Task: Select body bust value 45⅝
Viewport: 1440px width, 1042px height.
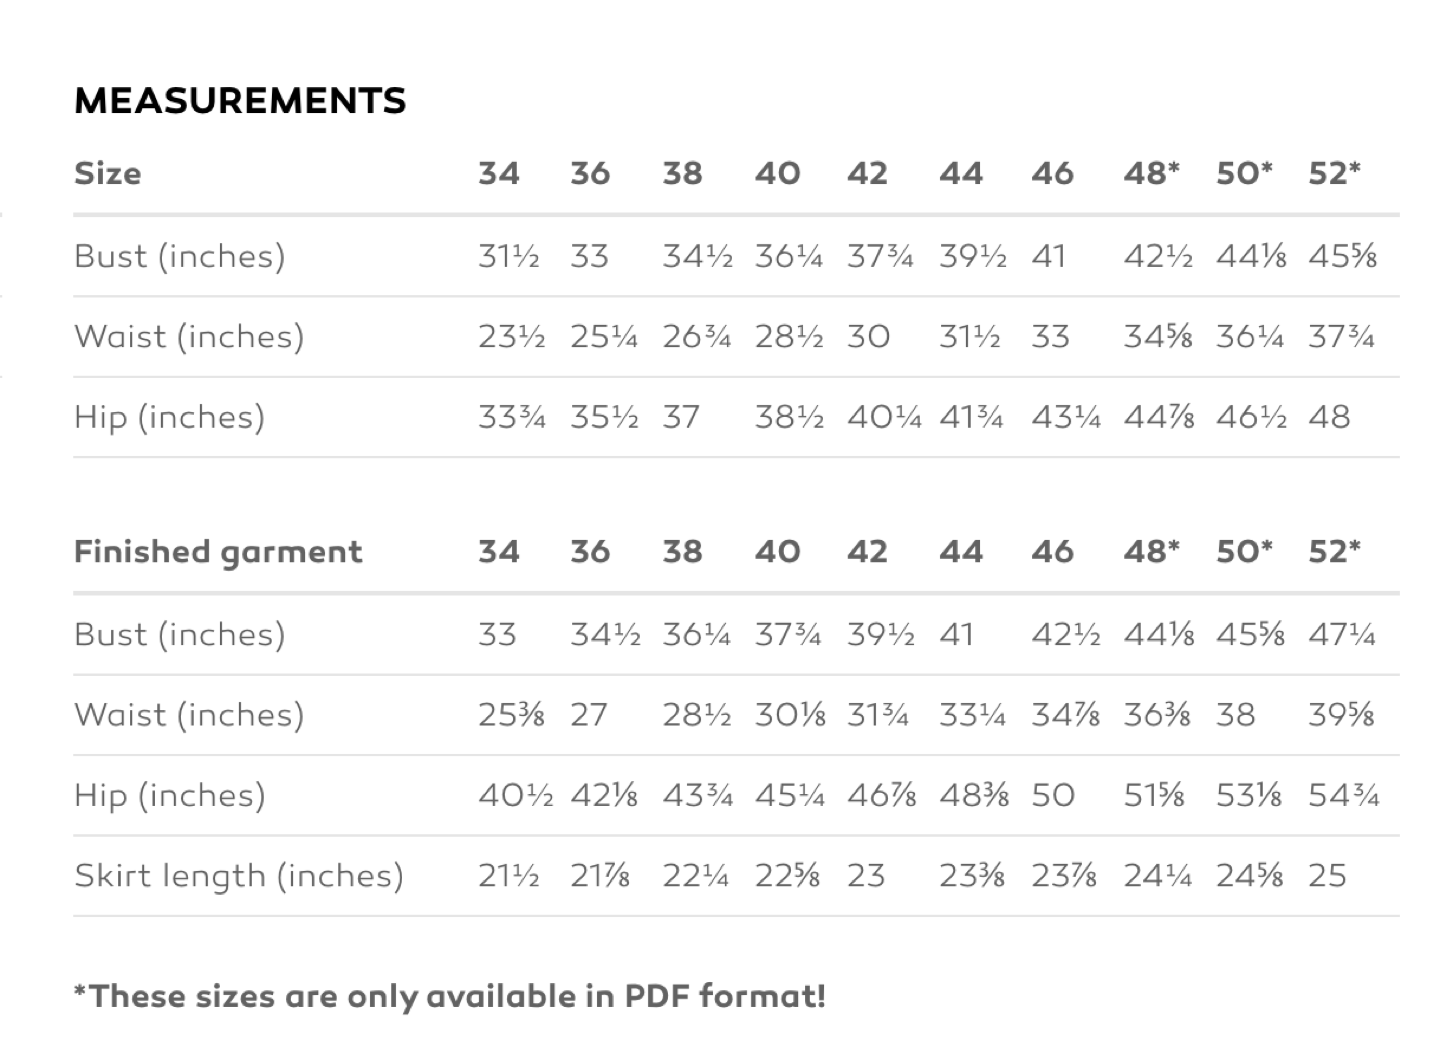Action: (x=1342, y=256)
